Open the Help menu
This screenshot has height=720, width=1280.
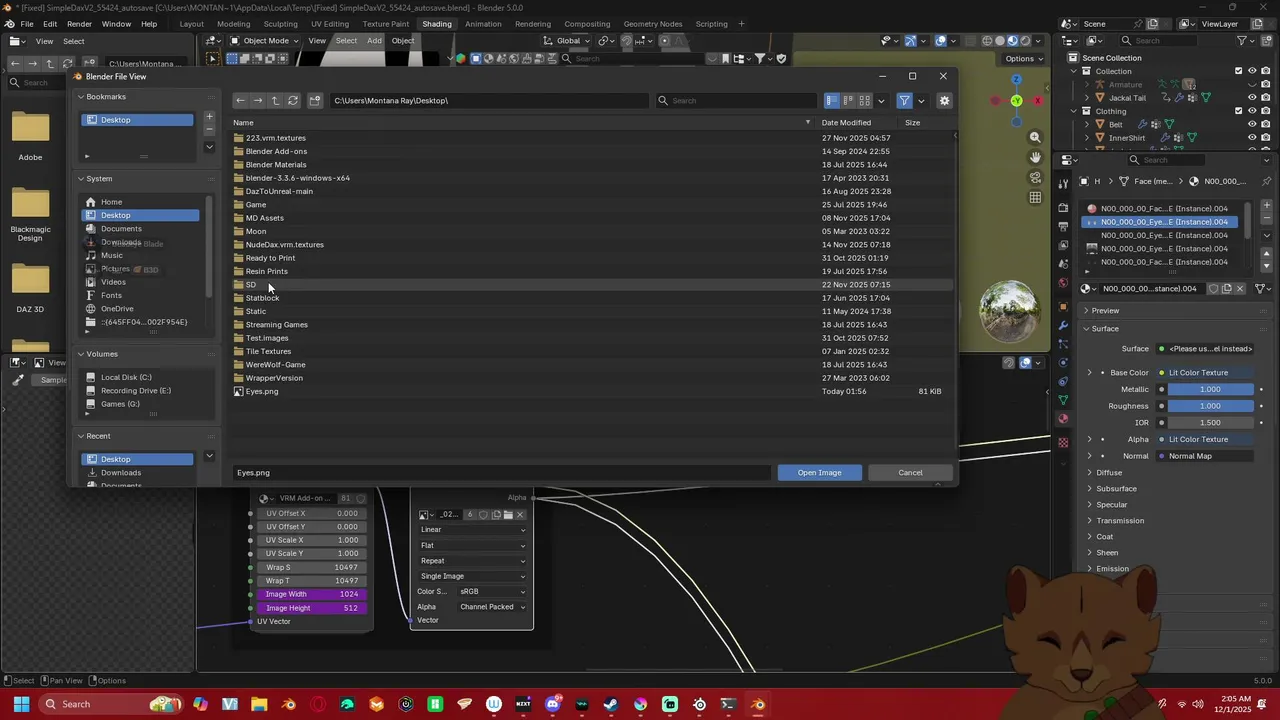(149, 24)
